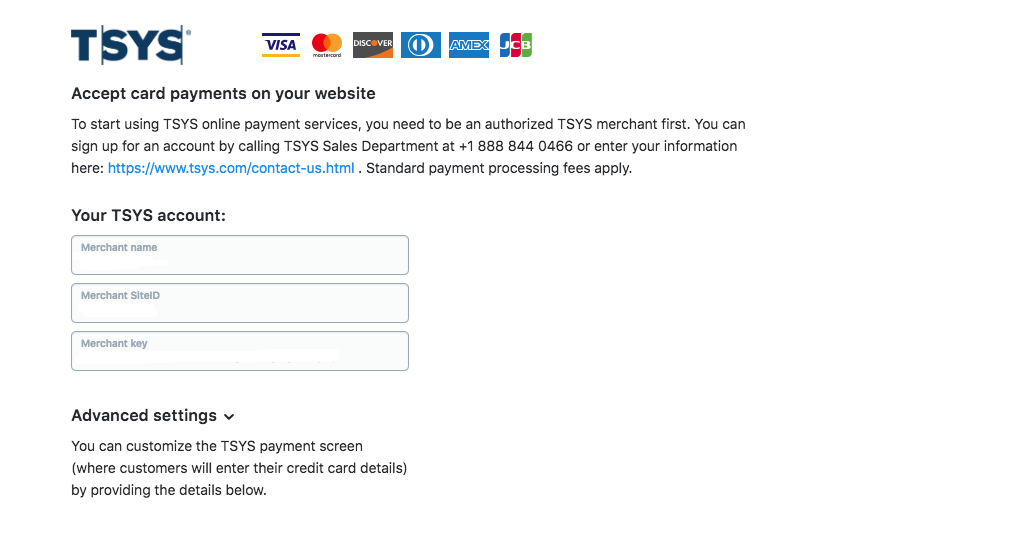Viewport: 1024px width, 538px height.
Task: Click the sales phone number +1 888 844 0466
Action: [516, 146]
